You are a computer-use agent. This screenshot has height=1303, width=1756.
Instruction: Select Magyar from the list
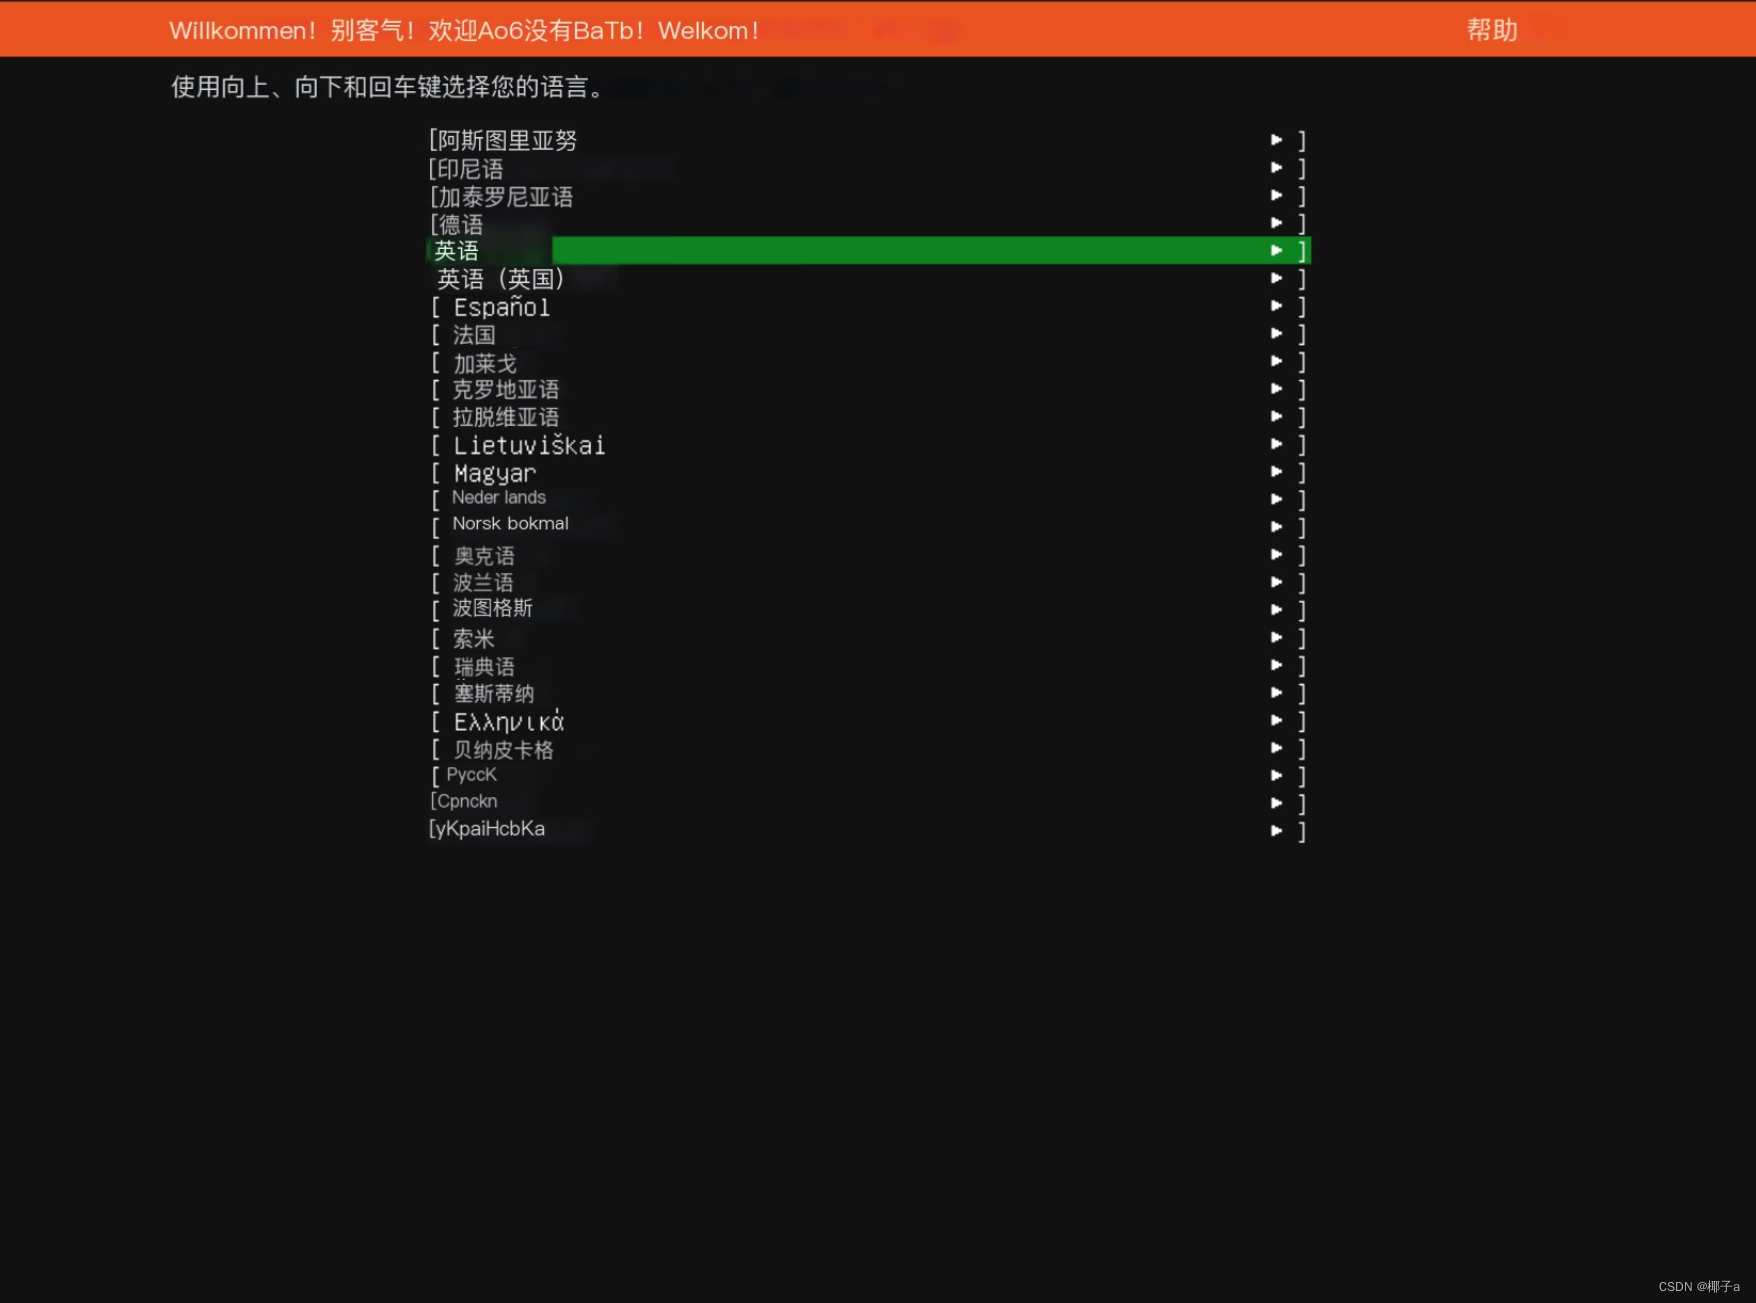point(867,472)
